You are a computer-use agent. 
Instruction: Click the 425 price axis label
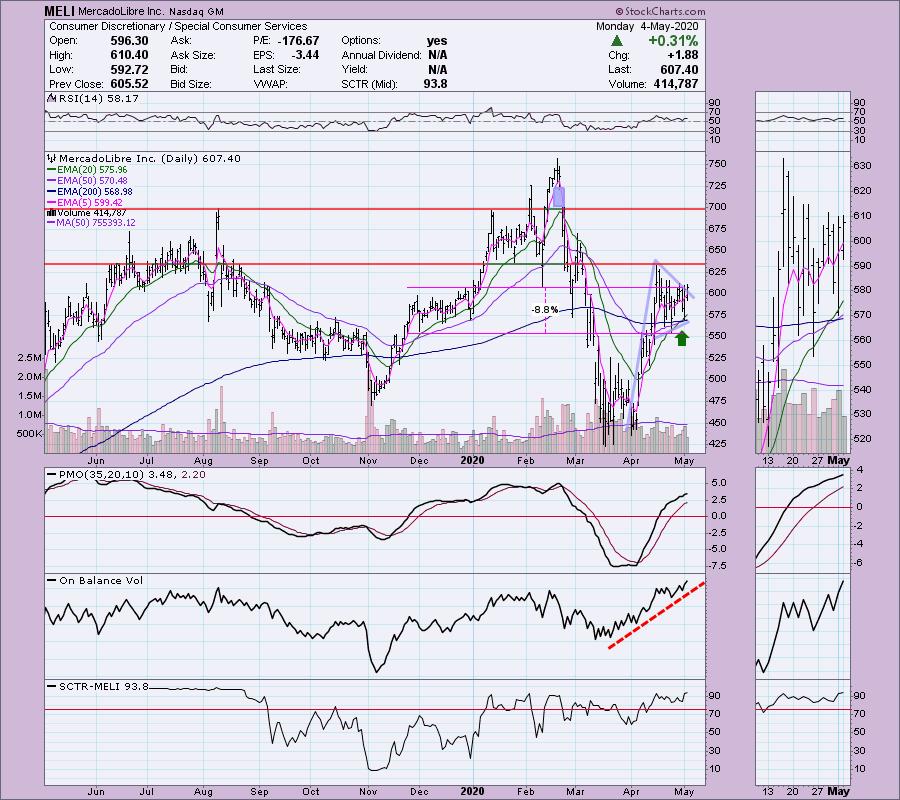coord(717,444)
